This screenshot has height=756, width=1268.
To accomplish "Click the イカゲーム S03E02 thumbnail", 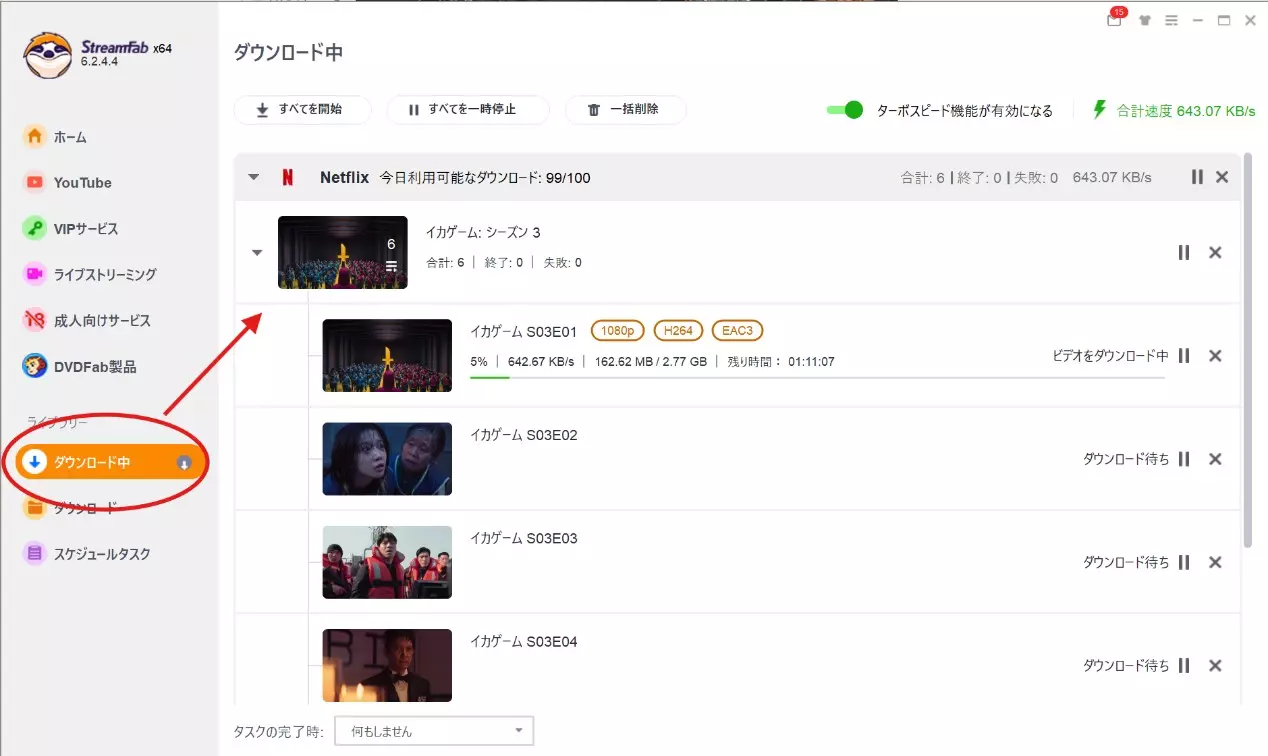I will [387, 458].
